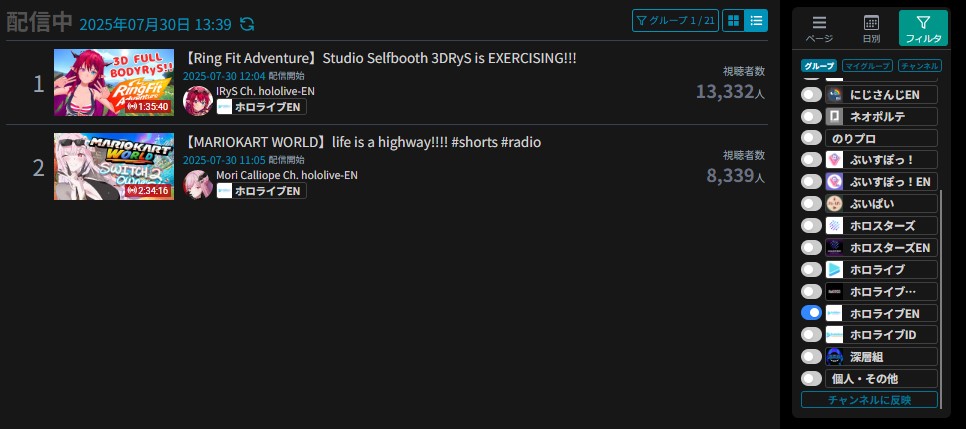Enable the ホロスターズ group toggle
The image size is (966, 429).
click(812, 225)
